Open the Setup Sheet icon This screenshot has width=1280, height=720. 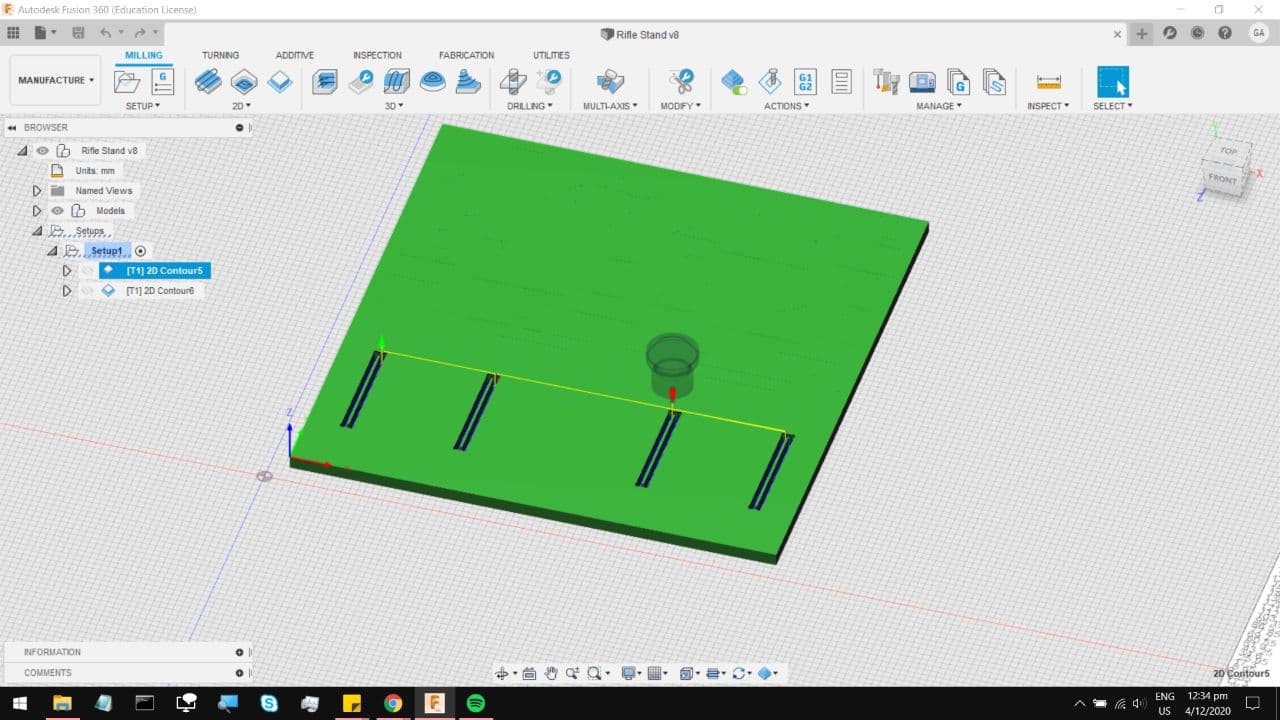coord(841,81)
